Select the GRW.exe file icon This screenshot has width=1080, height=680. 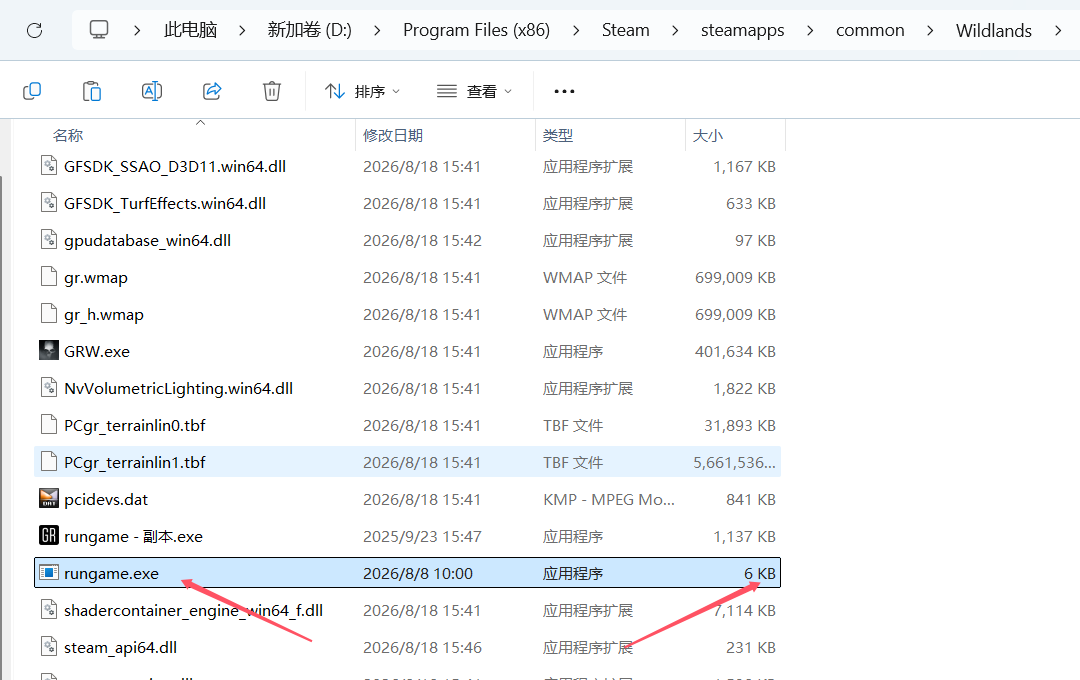49,351
